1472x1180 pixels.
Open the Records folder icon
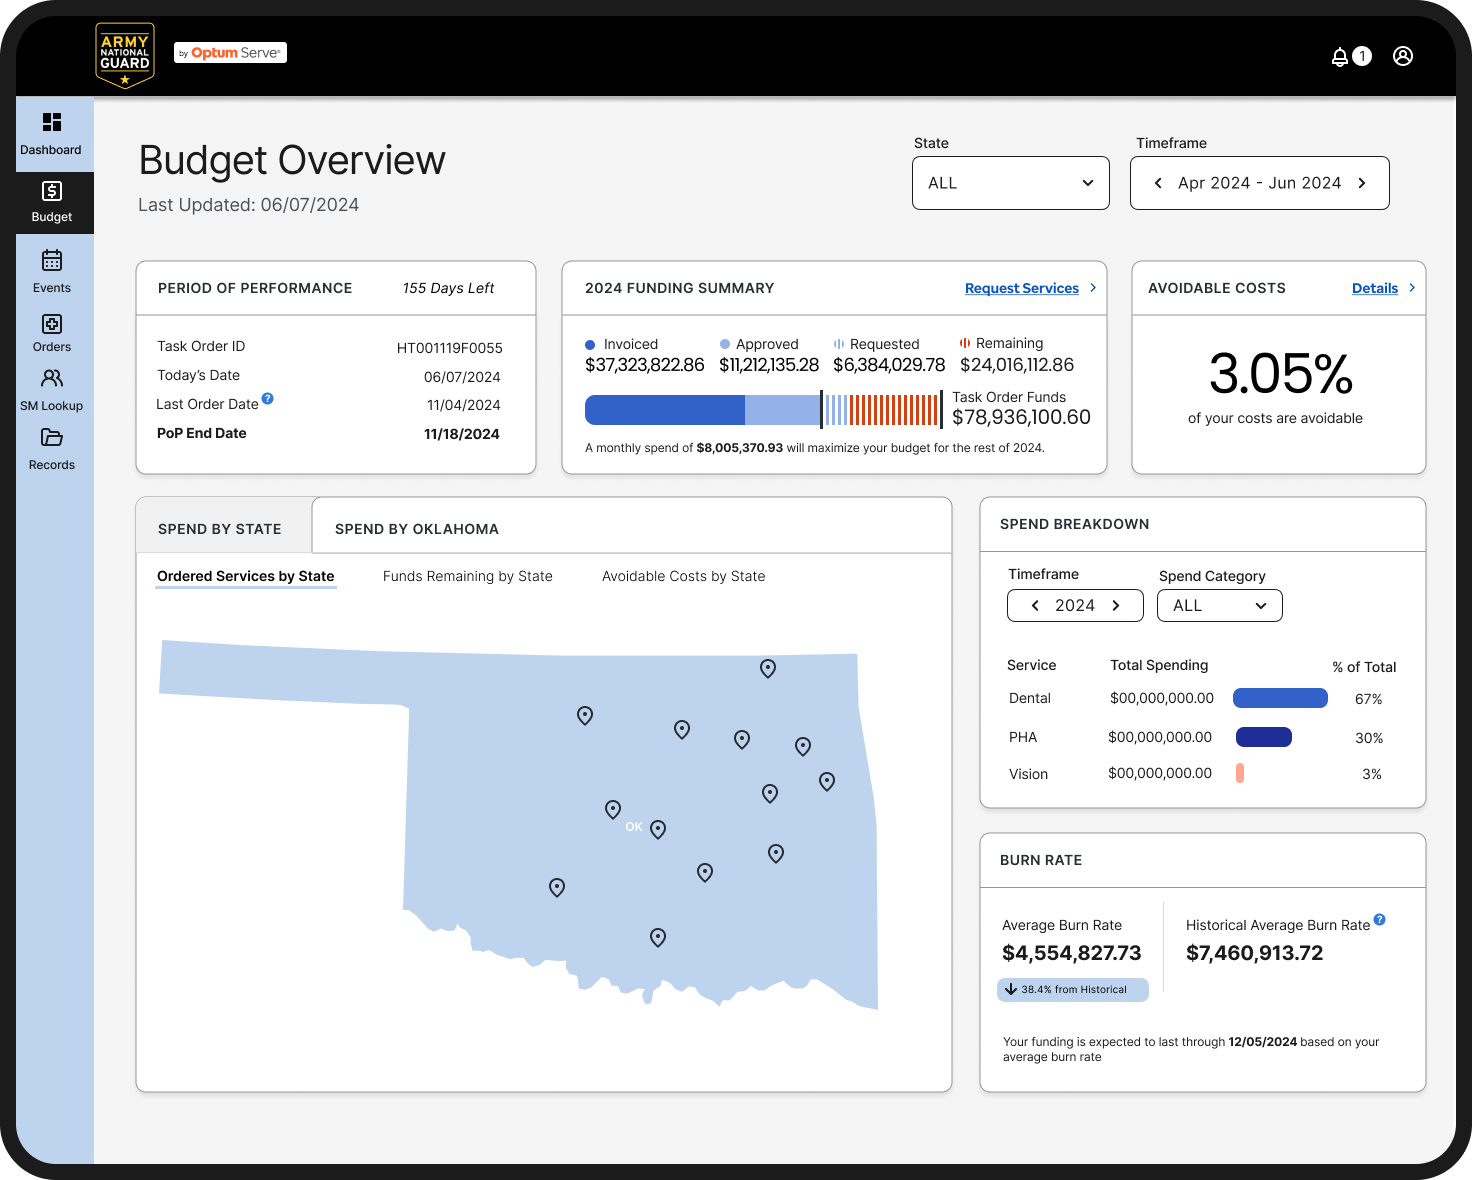tap(52, 437)
